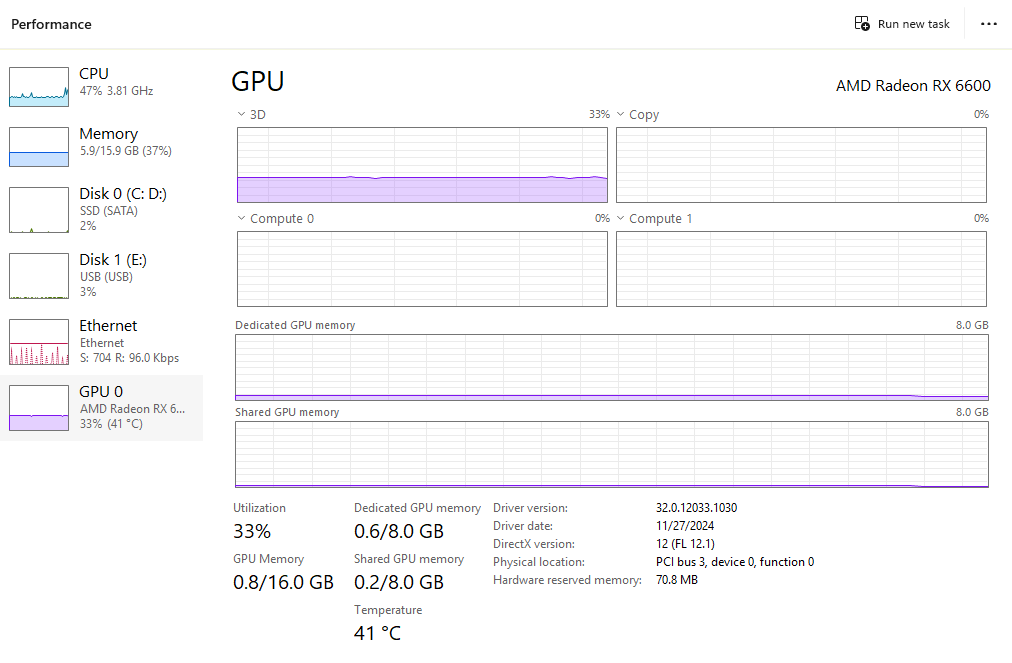Open the three-dot more options menu
This screenshot has width=1012, height=663.
[989, 24]
